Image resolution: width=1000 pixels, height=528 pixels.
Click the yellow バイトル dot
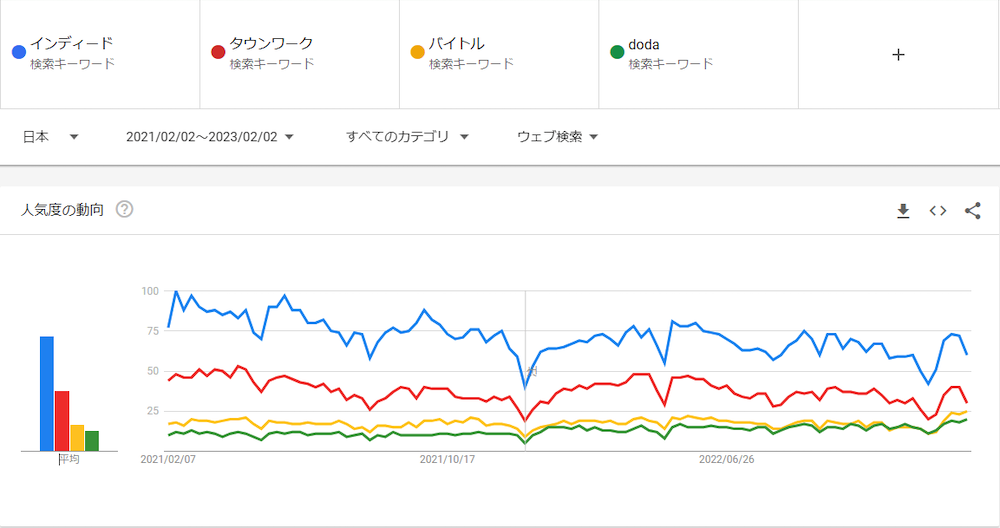coord(418,52)
